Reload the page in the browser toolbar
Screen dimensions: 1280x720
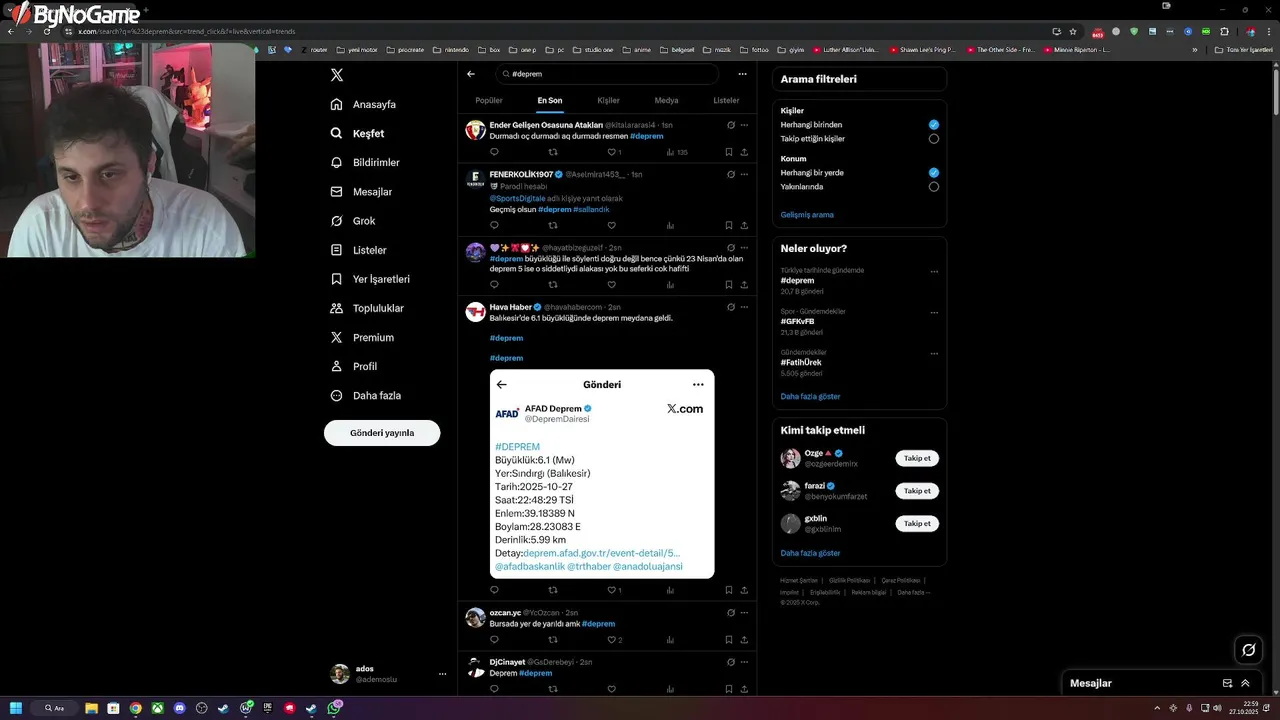46,31
